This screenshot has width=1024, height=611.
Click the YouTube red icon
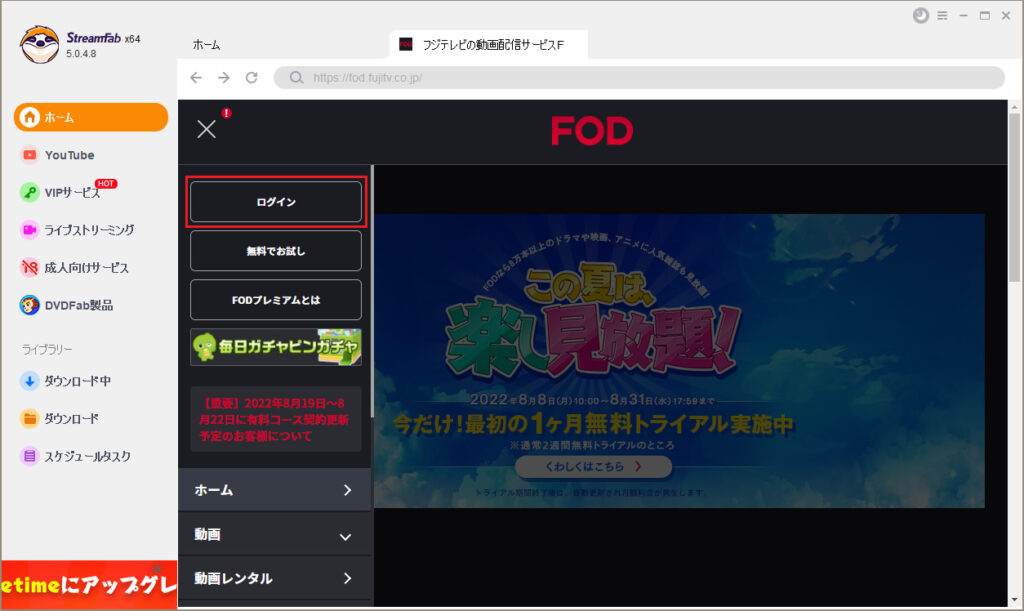(x=29, y=155)
